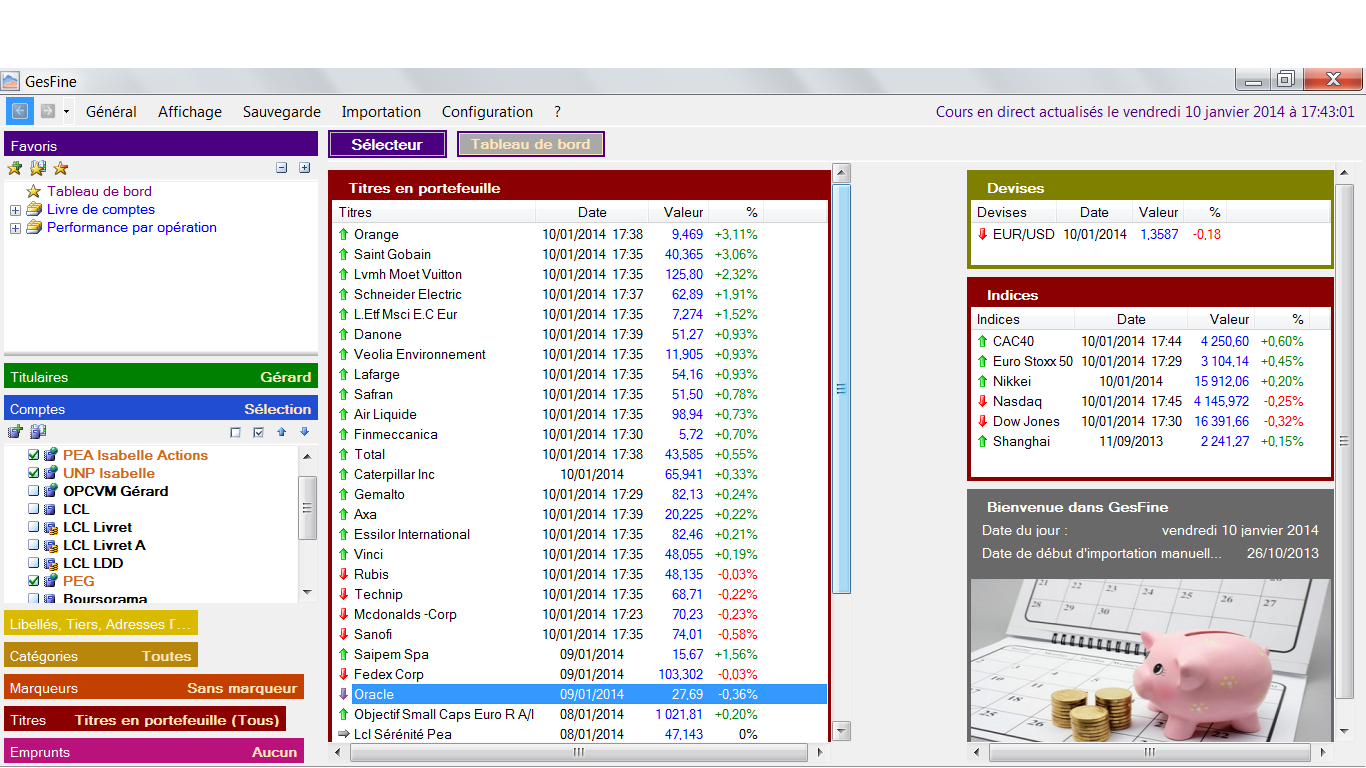This screenshot has height=768, width=1366.
Task: Open the navigation history dropdown arrow
Action: click(66, 112)
